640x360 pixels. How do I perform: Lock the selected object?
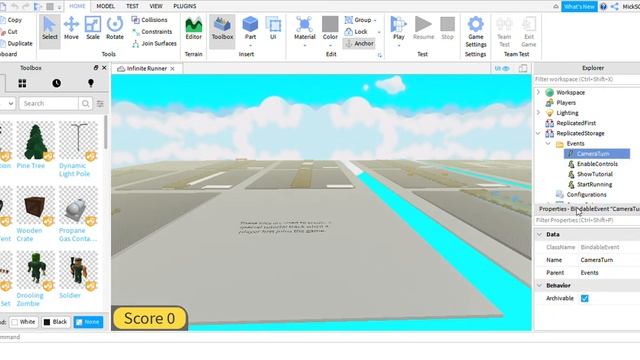coord(356,31)
